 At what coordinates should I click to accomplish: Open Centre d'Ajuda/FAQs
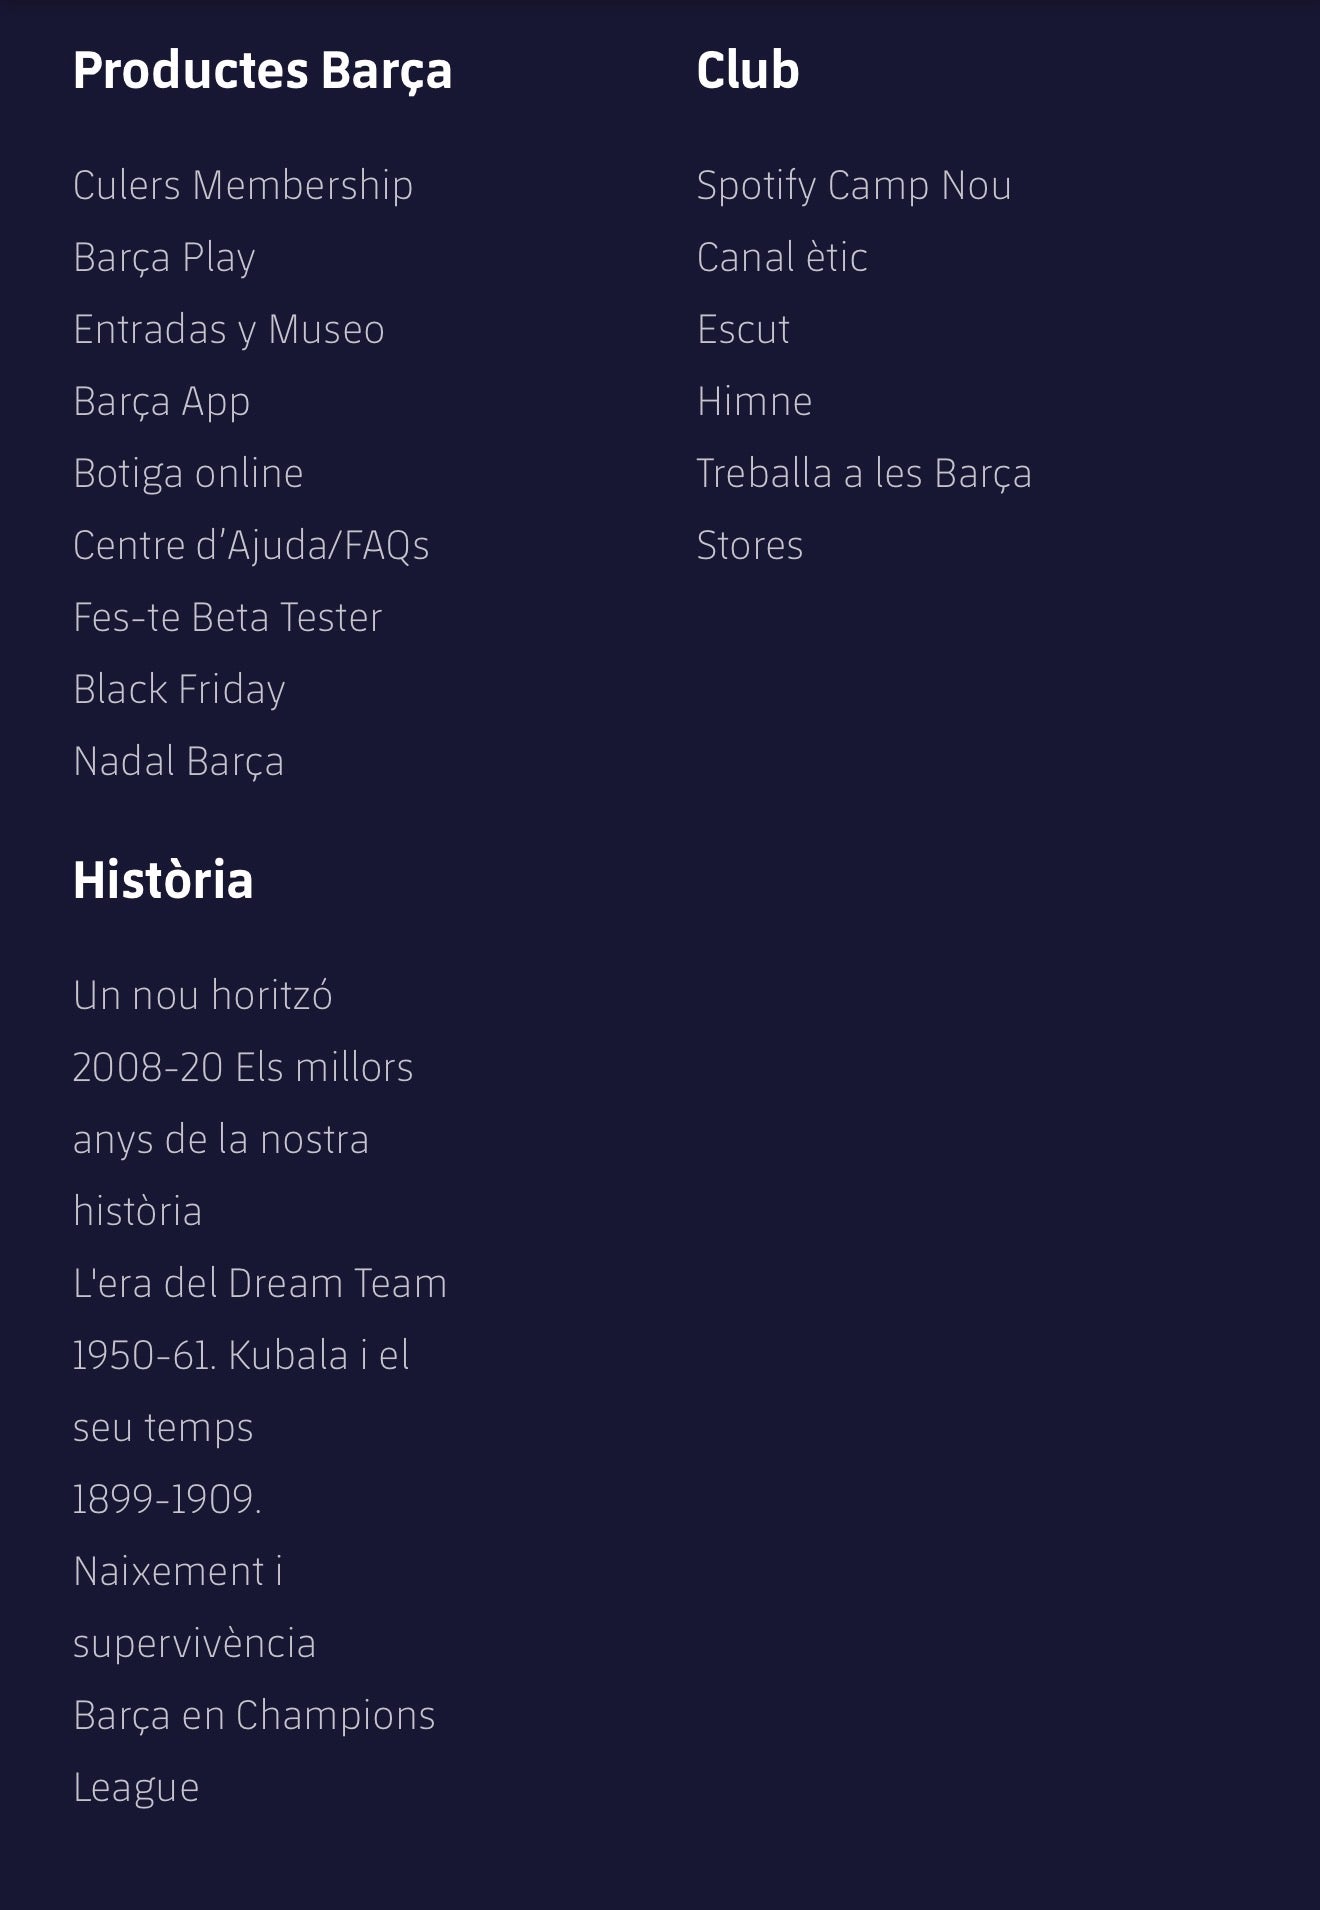point(251,546)
